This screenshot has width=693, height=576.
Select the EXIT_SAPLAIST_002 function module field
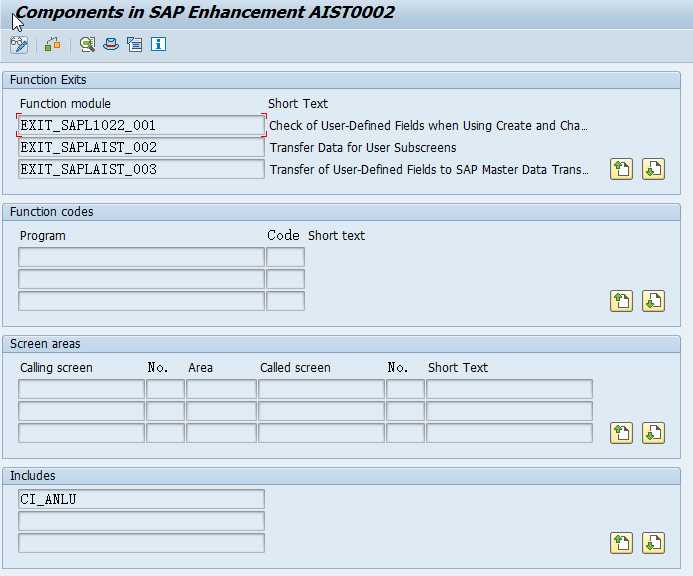point(141,147)
